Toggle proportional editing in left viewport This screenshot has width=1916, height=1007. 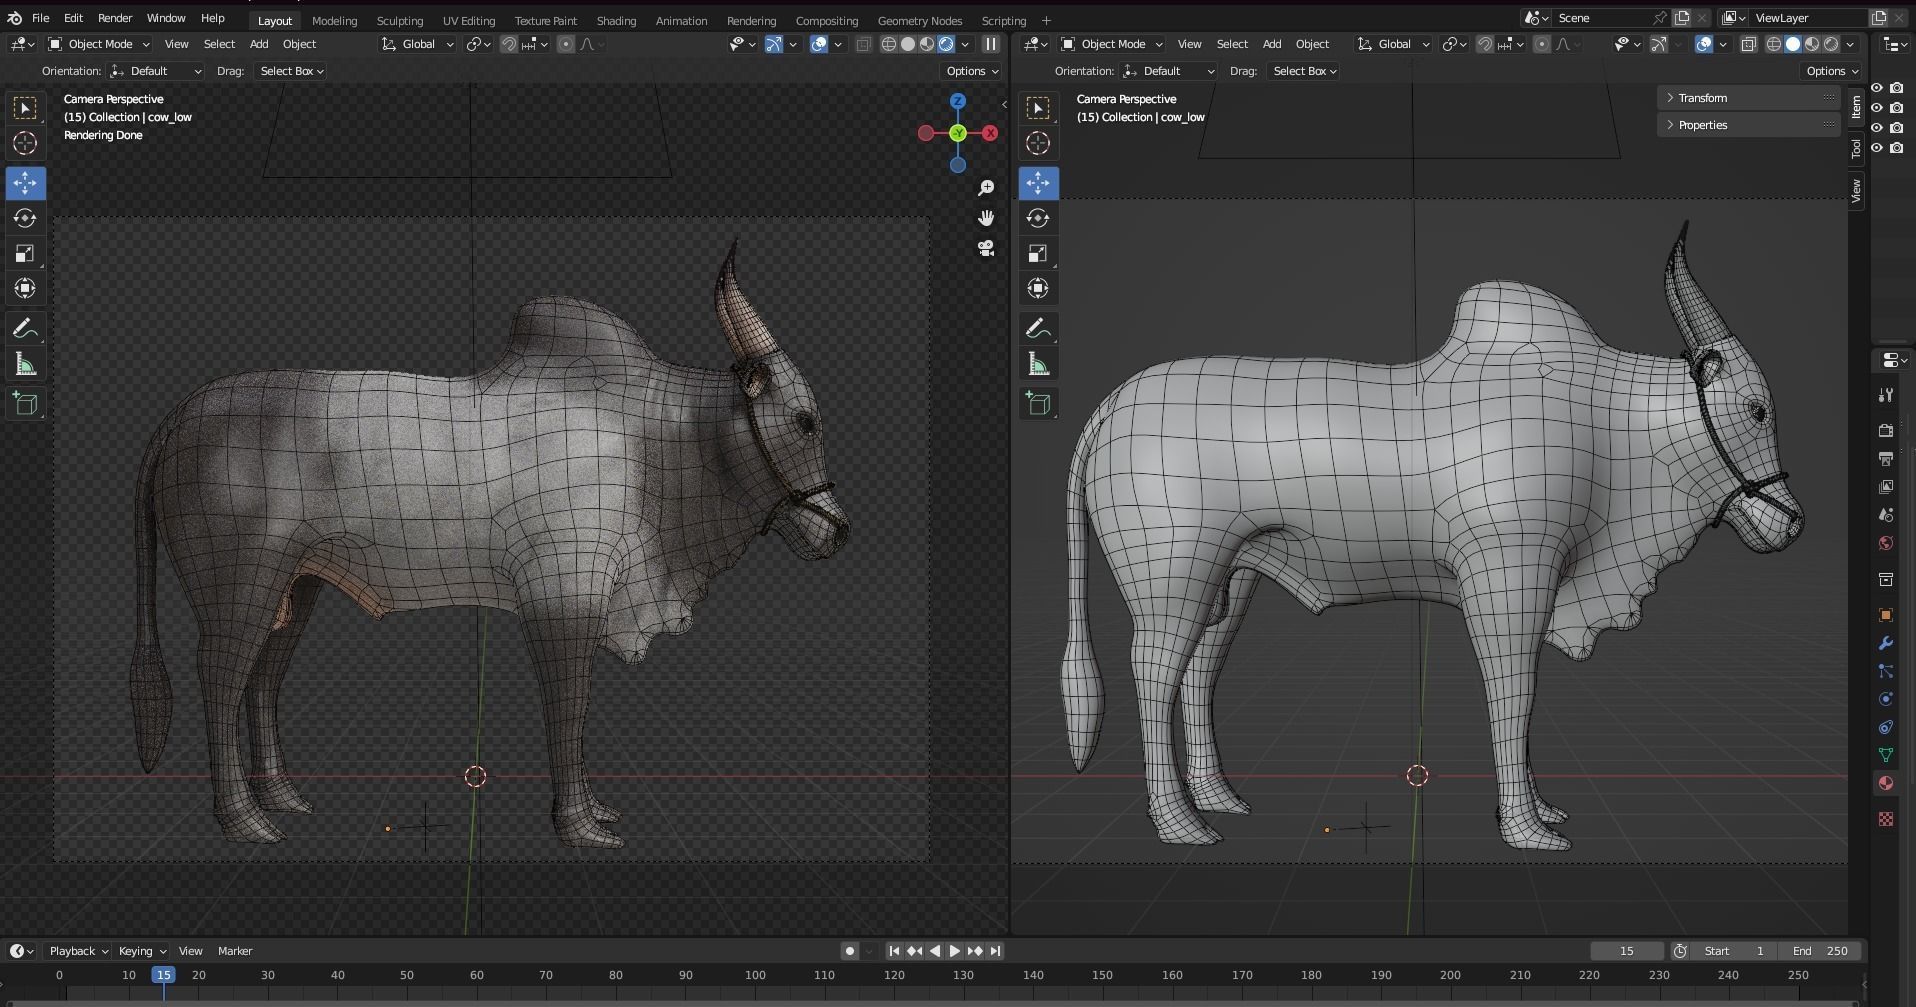click(566, 44)
